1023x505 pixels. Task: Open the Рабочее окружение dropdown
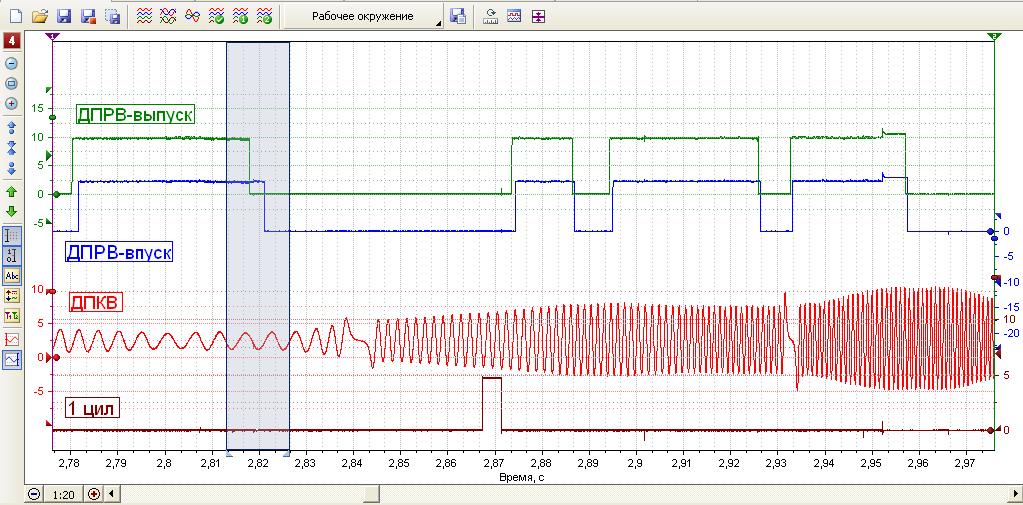[363, 16]
